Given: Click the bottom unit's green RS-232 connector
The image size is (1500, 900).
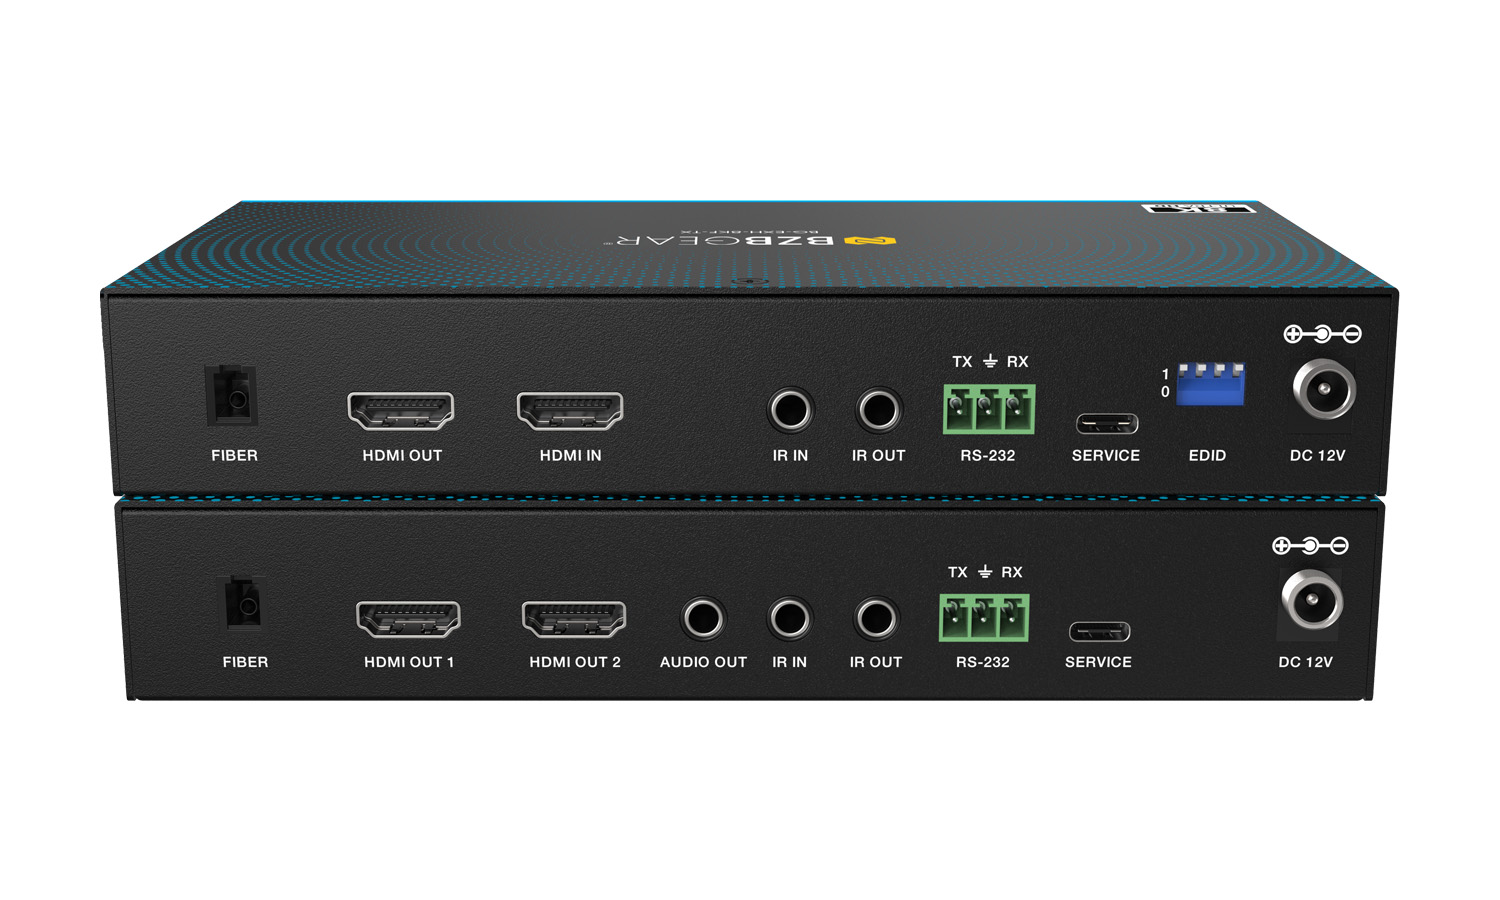Looking at the screenshot, I should (983, 617).
